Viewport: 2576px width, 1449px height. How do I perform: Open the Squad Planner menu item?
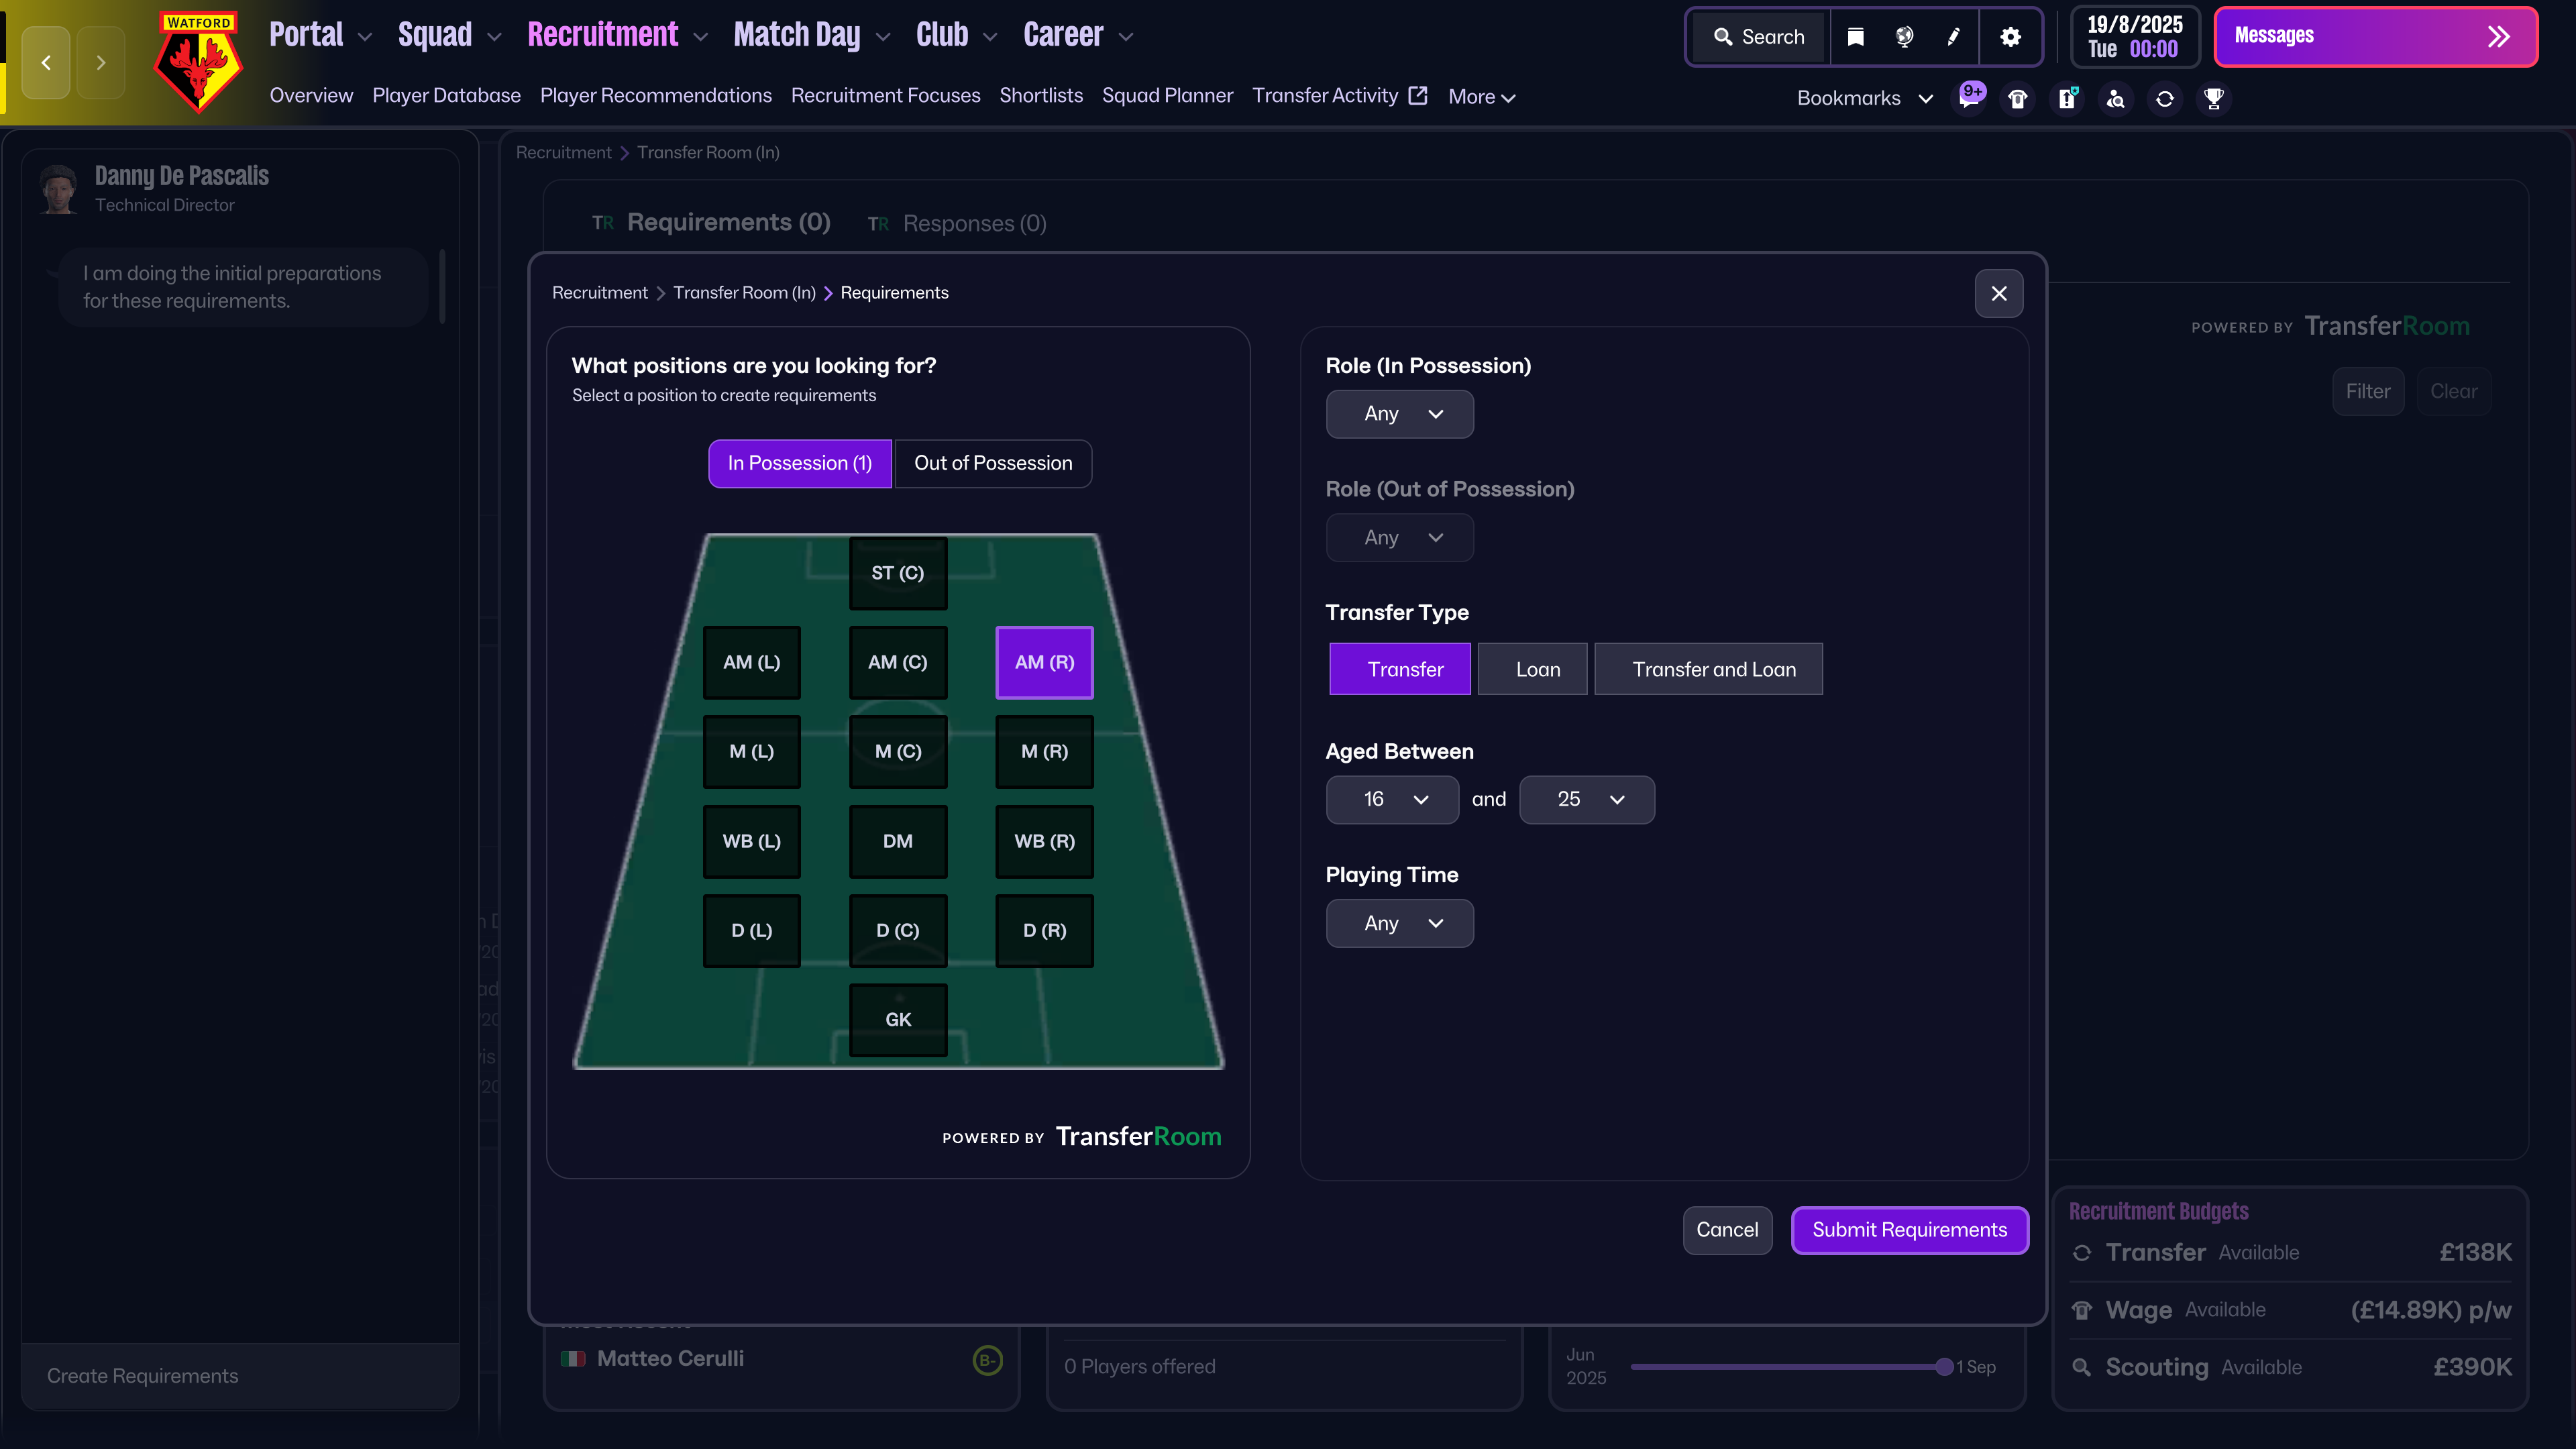(x=1167, y=95)
